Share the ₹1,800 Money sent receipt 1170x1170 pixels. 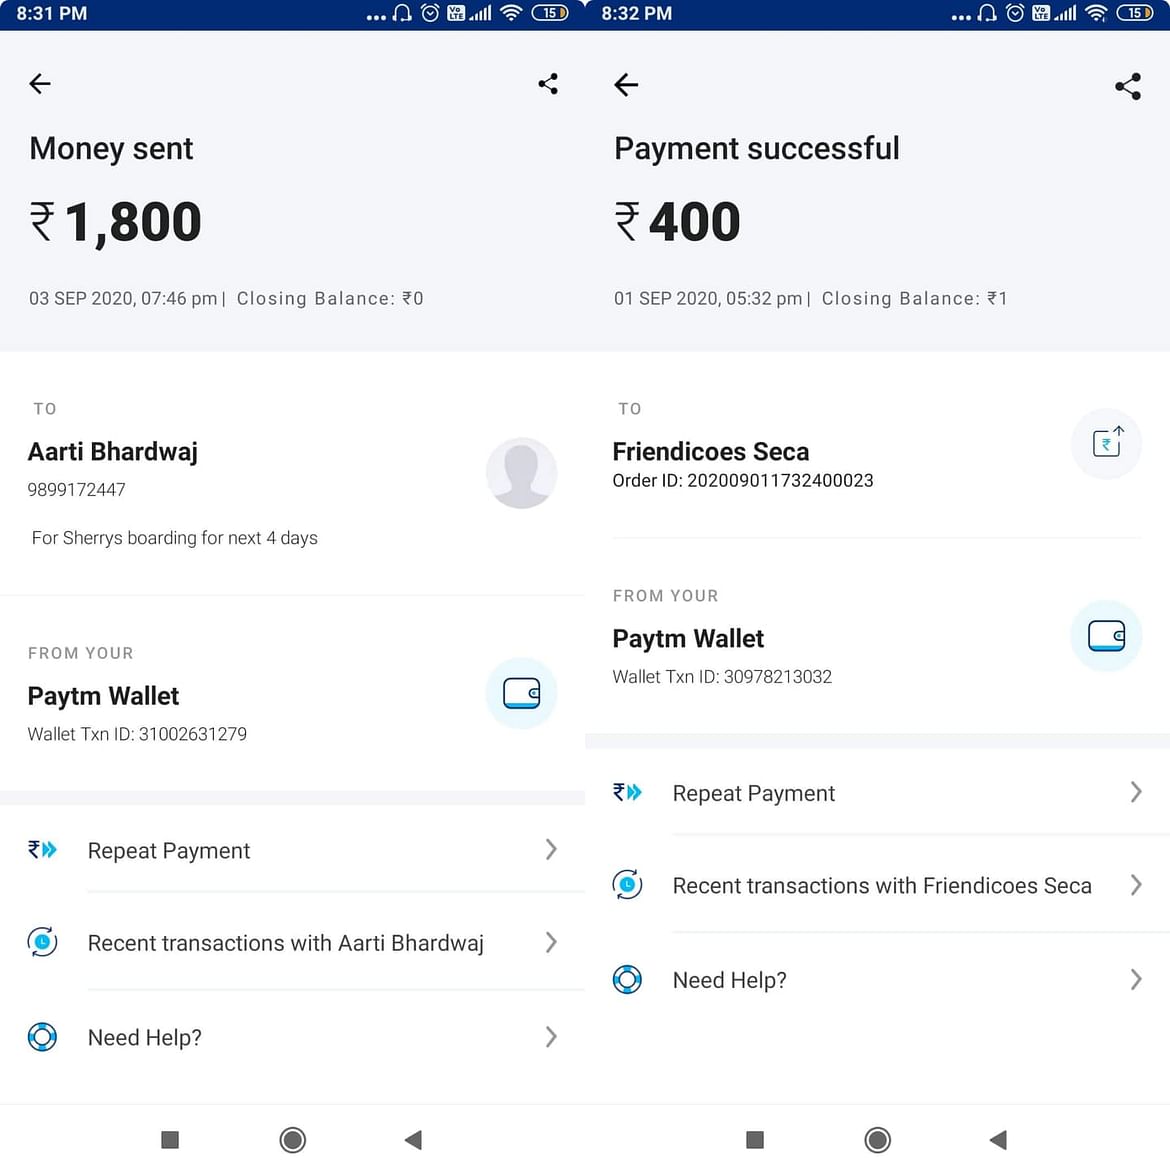click(548, 84)
